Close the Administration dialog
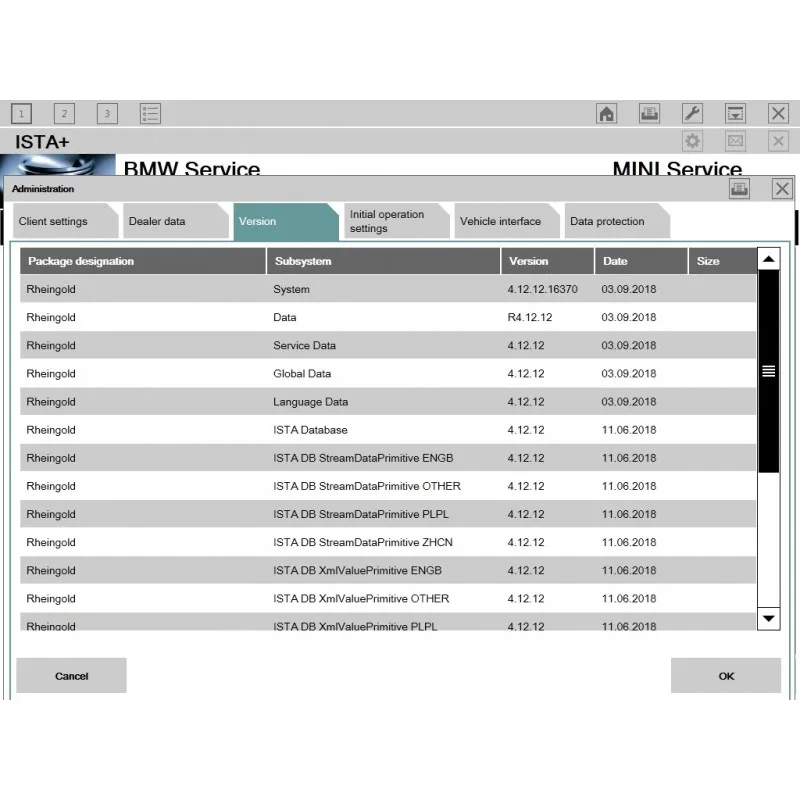Screen dimensions: 800x800 [782, 189]
